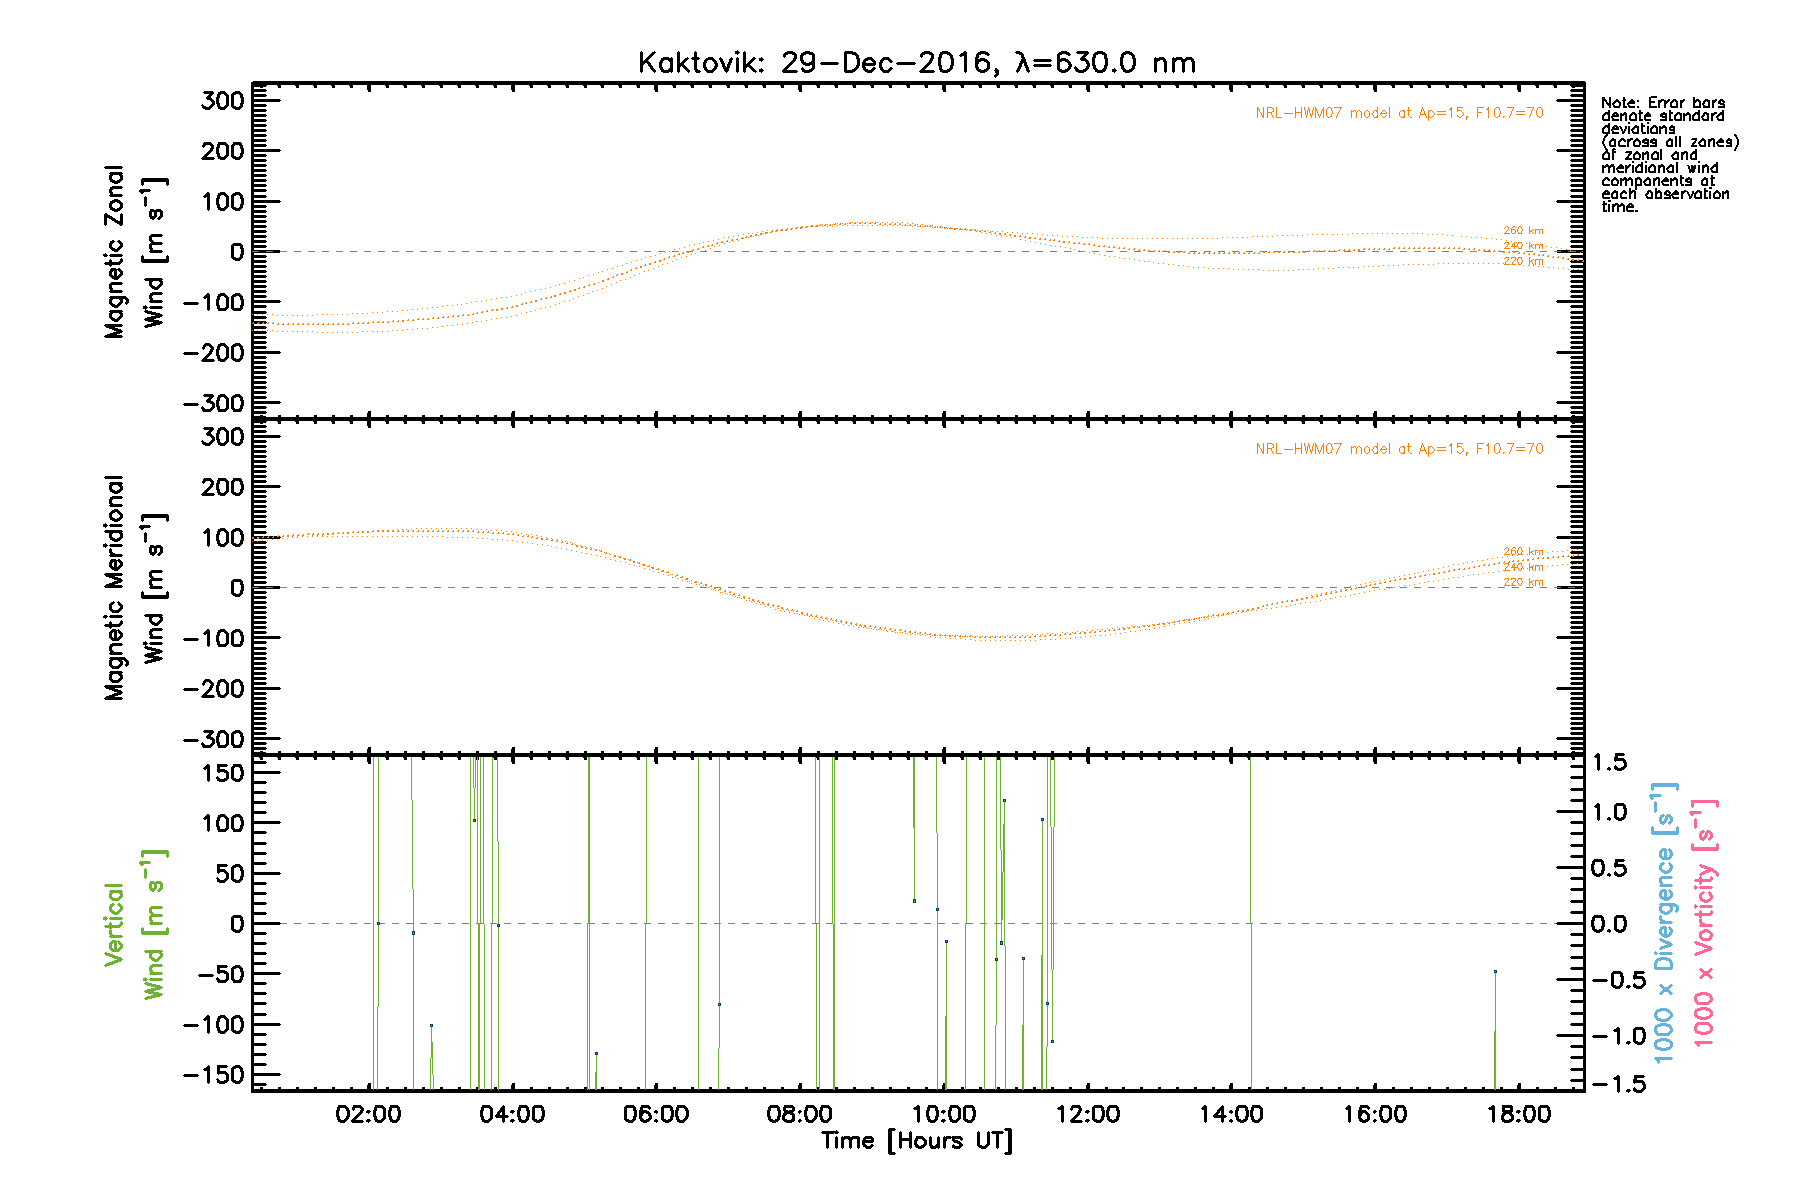Click the 0.5 tick on the divergence axis
This screenshot has width=1800, height=1200.
coord(1609,867)
